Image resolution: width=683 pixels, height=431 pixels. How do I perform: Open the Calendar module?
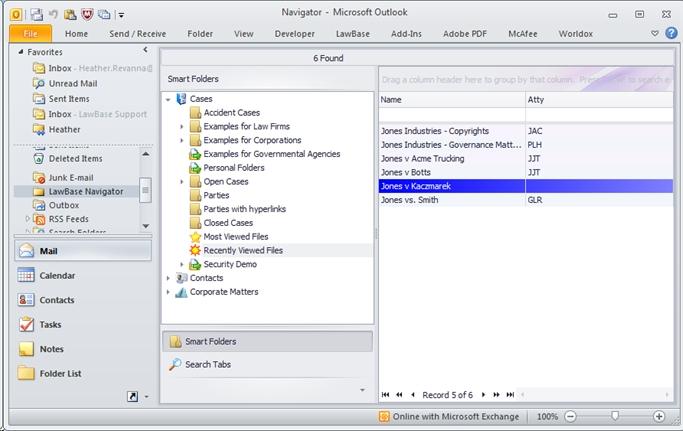point(83,275)
